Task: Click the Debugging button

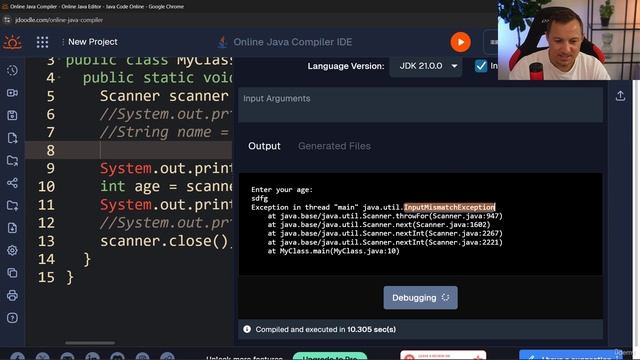Action: point(420,298)
